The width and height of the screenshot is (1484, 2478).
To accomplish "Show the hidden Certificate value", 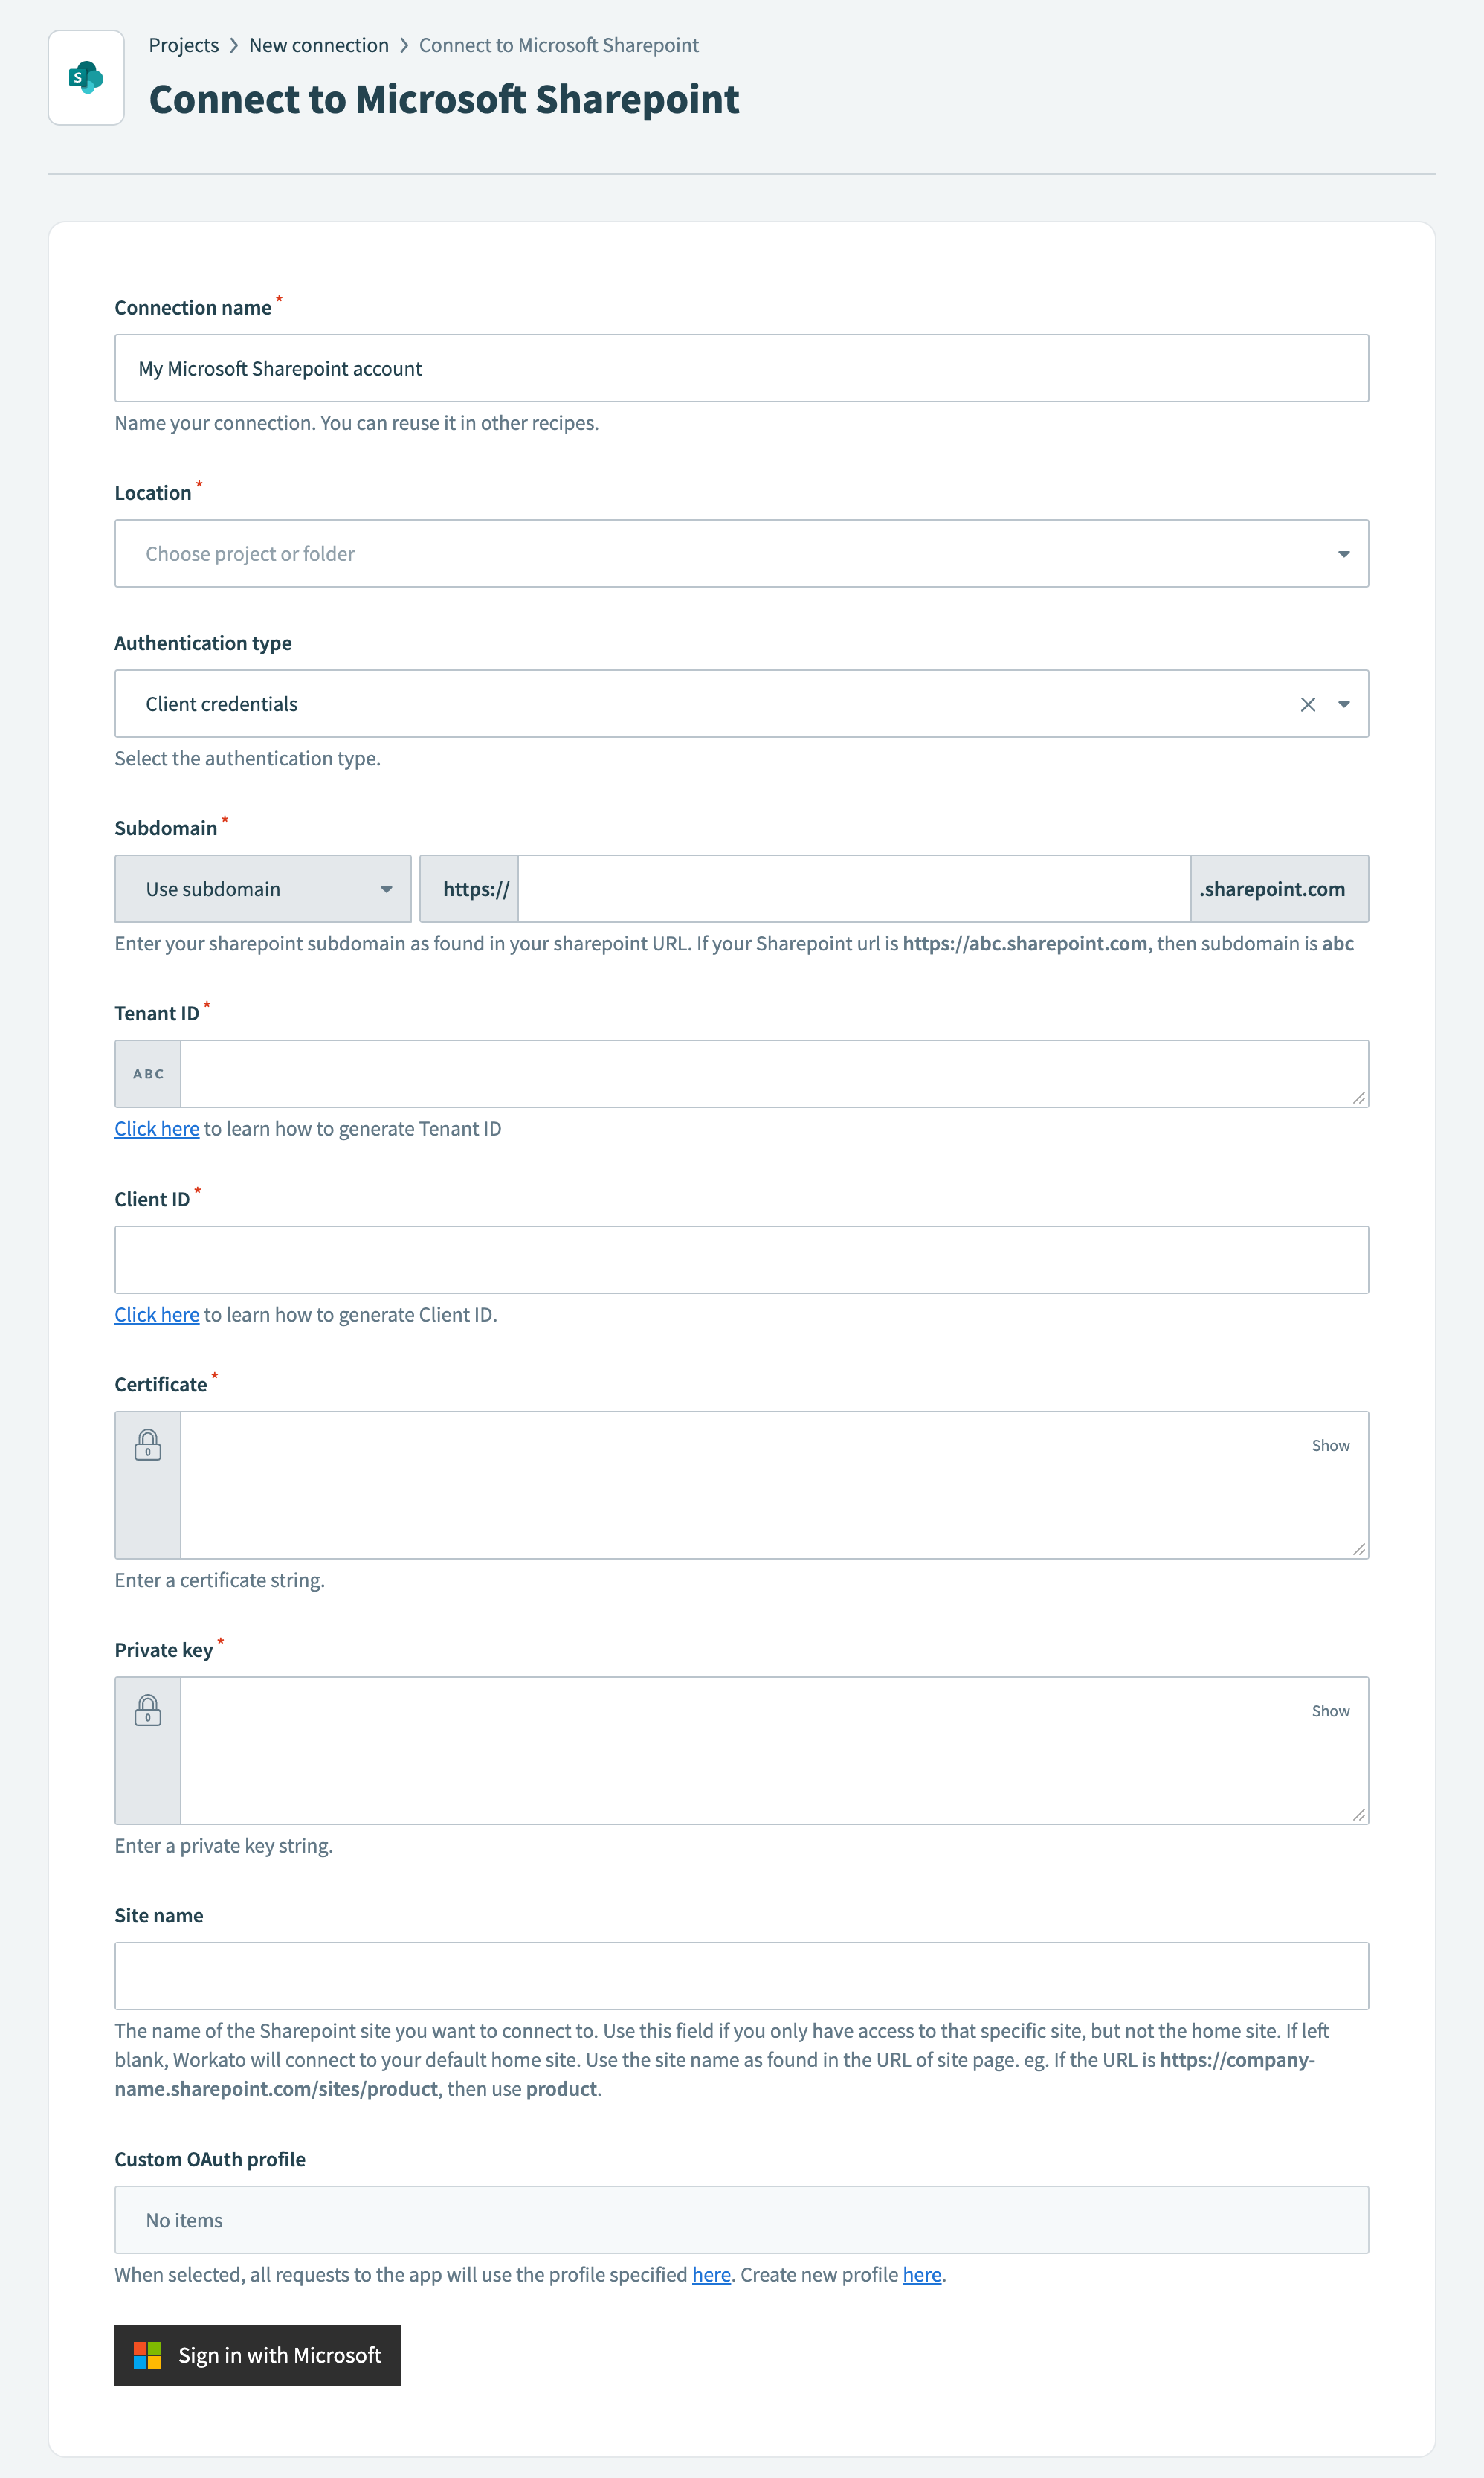I will click(1330, 1445).
